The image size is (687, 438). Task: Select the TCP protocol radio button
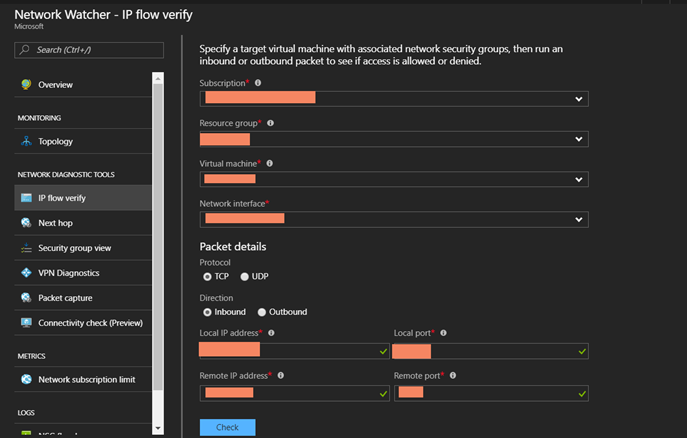207,276
